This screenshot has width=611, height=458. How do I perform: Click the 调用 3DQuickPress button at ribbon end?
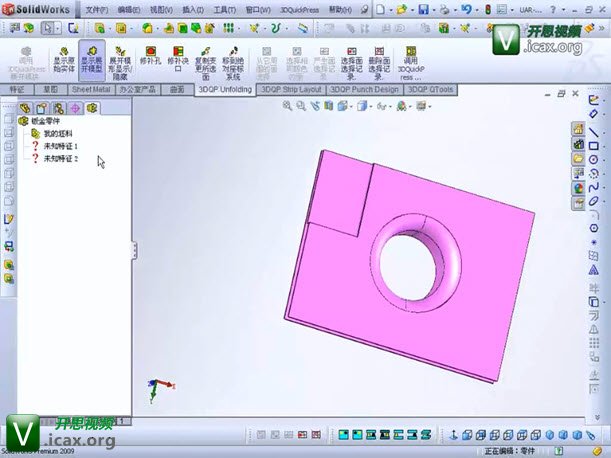click(411, 63)
